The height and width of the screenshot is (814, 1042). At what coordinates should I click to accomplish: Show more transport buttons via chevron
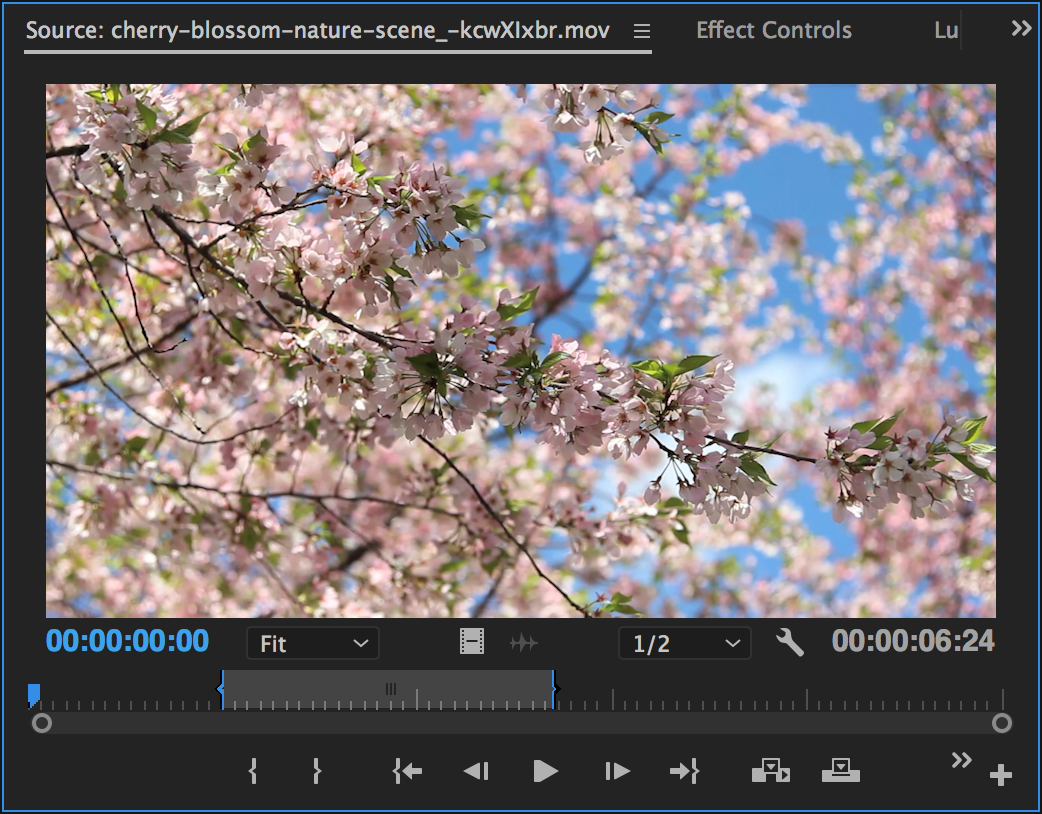point(961,760)
